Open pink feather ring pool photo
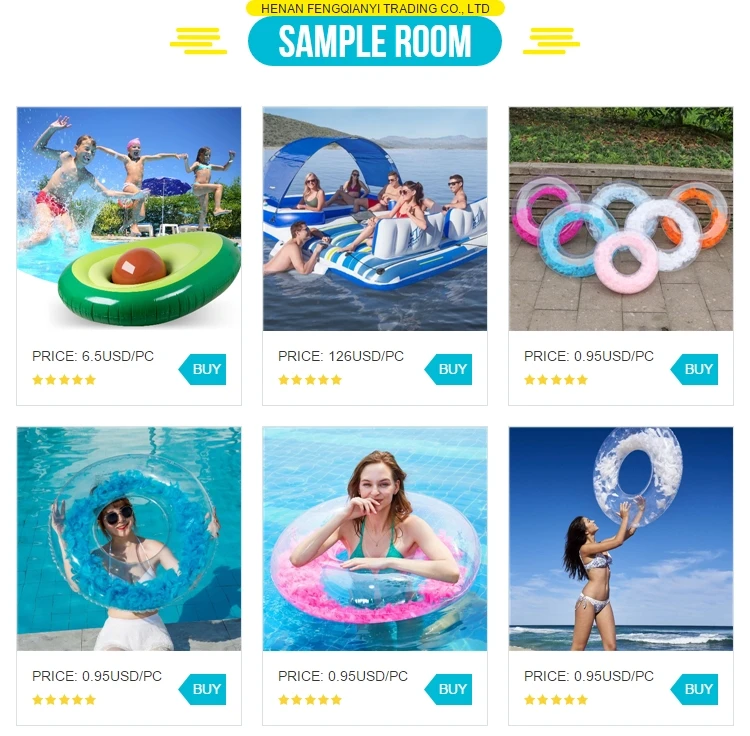This screenshot has height=736, width=750. click(x=375, y=539)
